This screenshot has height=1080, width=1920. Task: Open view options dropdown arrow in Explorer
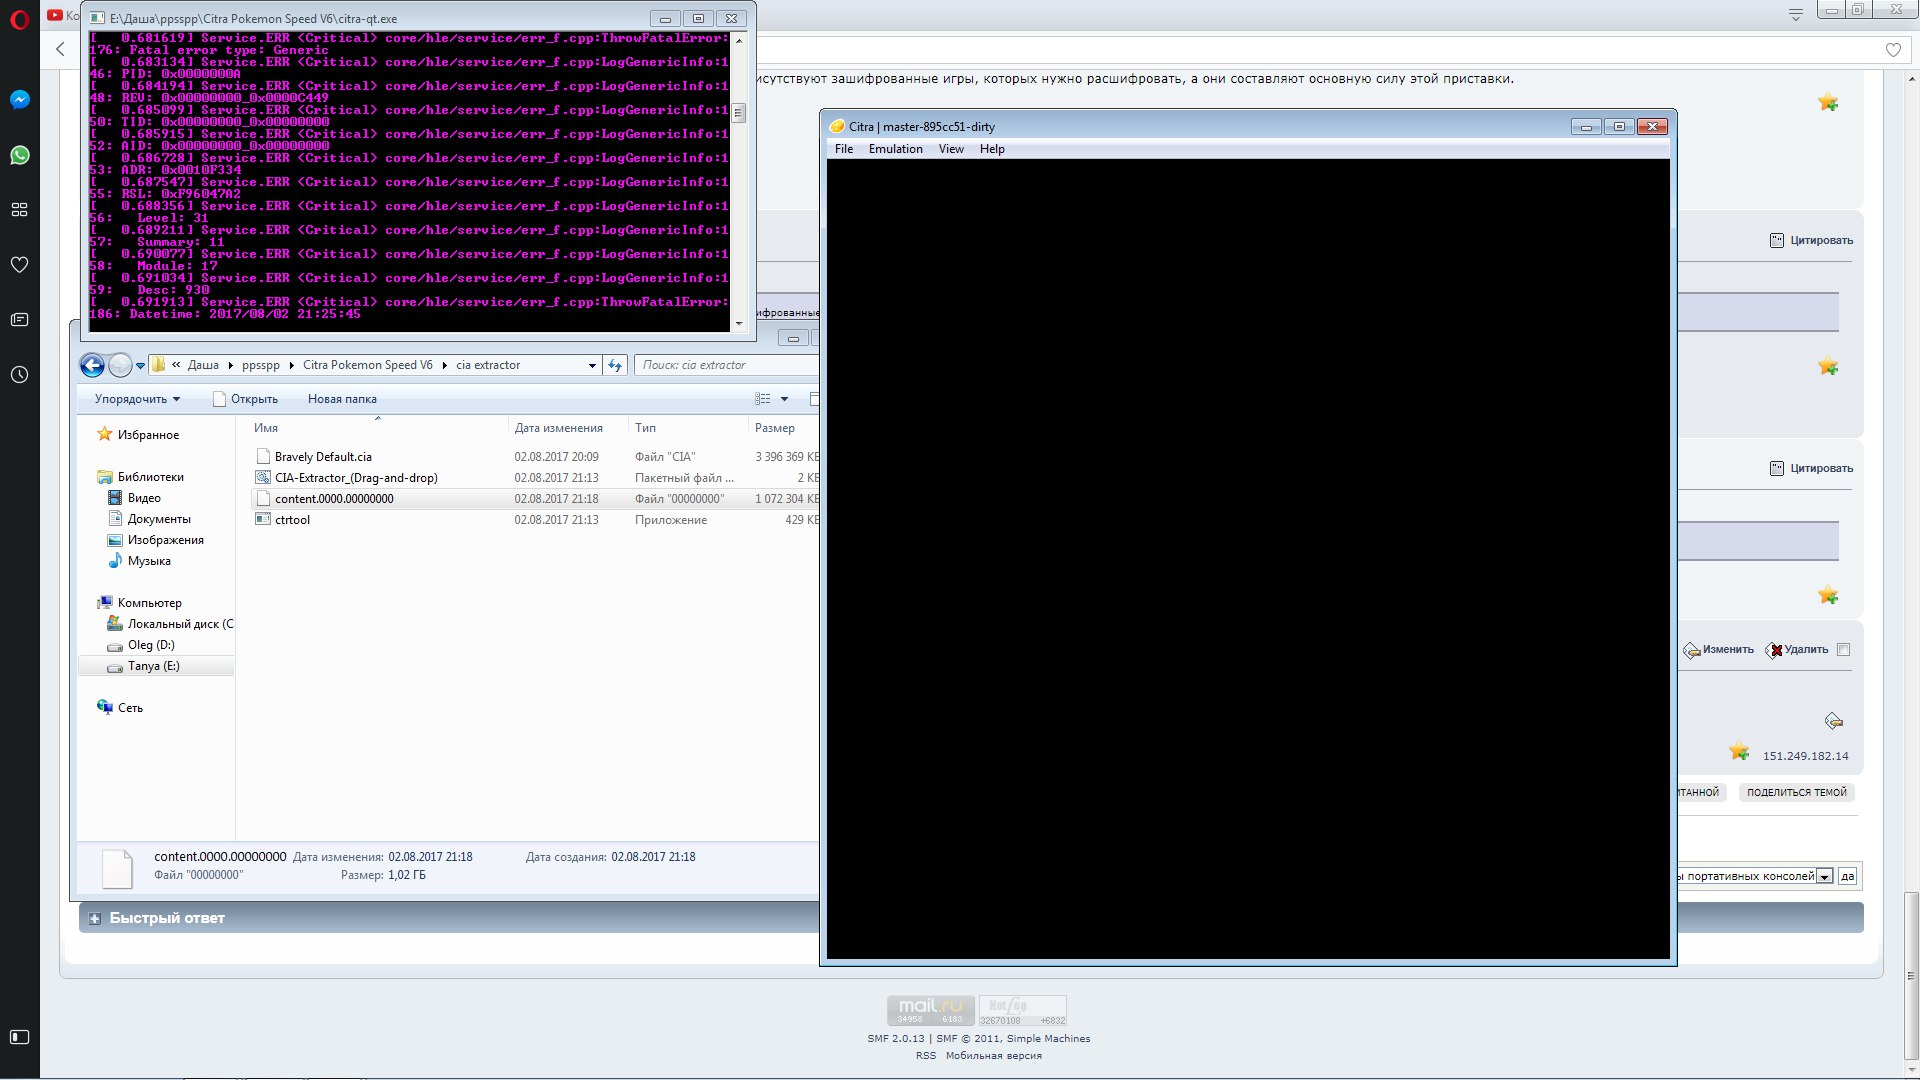784,399
